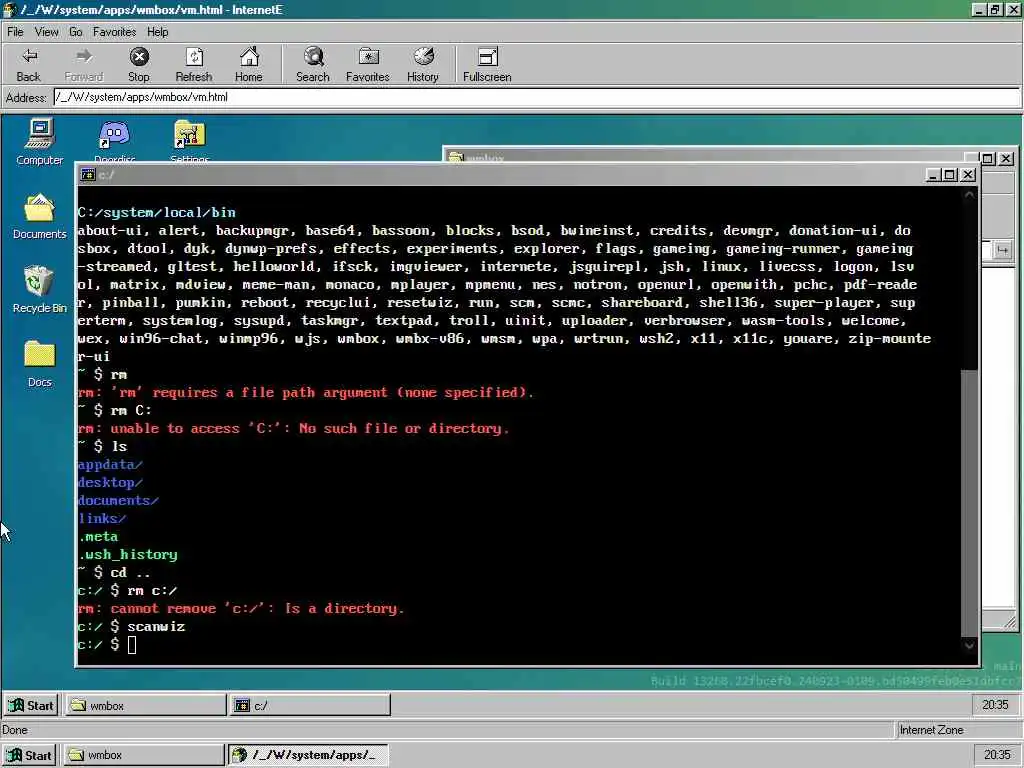
Task: Click inner Start button in VM
Action: pos(31,705)
